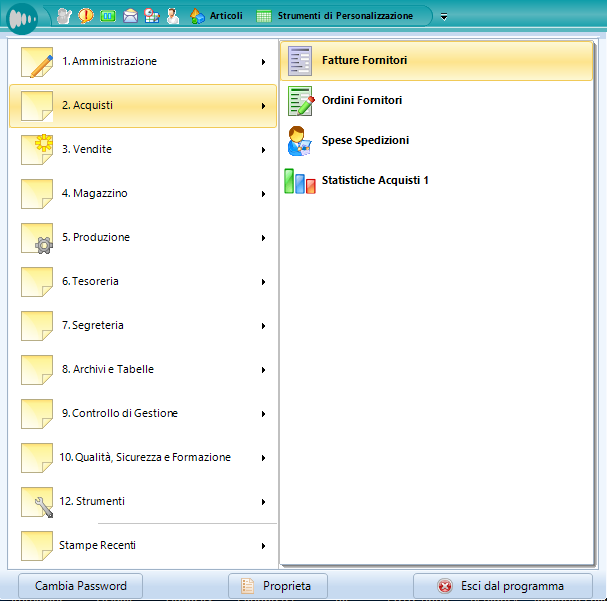This screenshot has height=601, width=607.
Task: Open Fatture Fornitori
Action: coord(364,61)
